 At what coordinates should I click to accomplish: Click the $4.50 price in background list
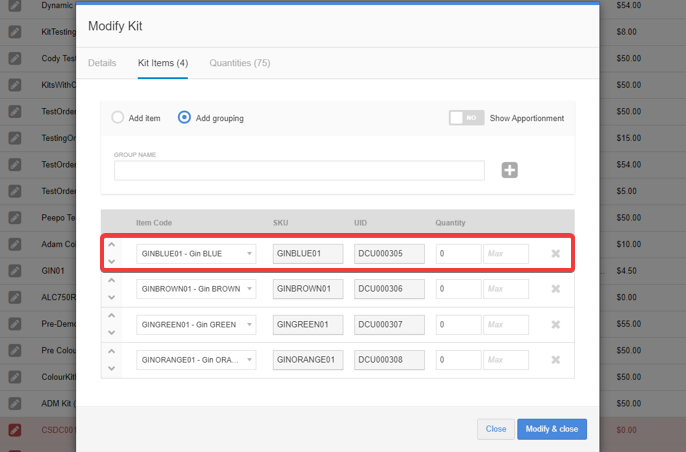click(626, 271)
